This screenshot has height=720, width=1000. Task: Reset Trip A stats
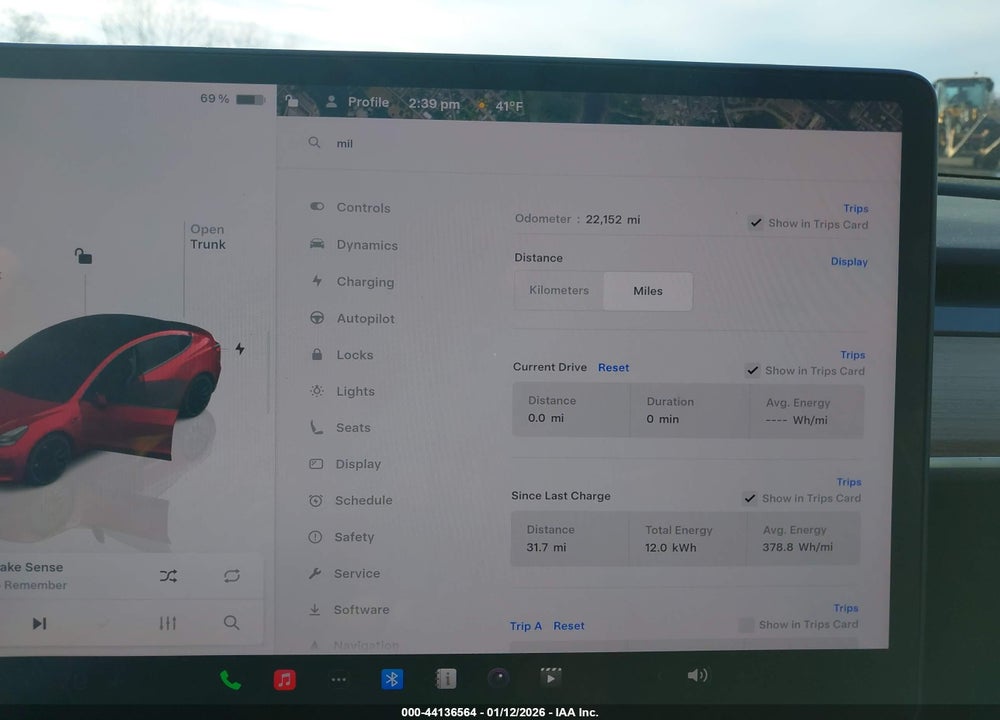[x=569, y=626]
